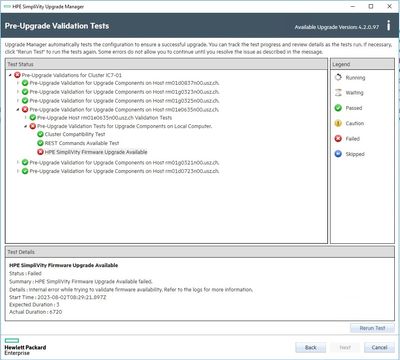Click the Caution yellow legend icon
The image size is (400, 360).
338,123
